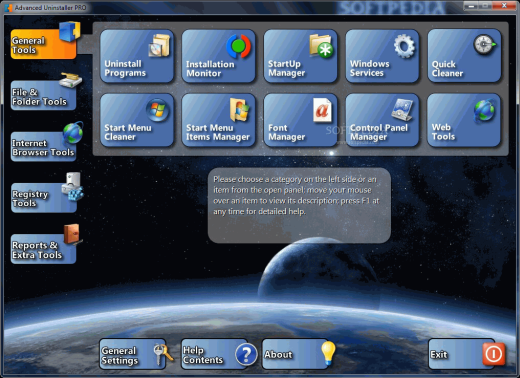Click the Advanced Uninstaller PRO title bar icon

8,7
